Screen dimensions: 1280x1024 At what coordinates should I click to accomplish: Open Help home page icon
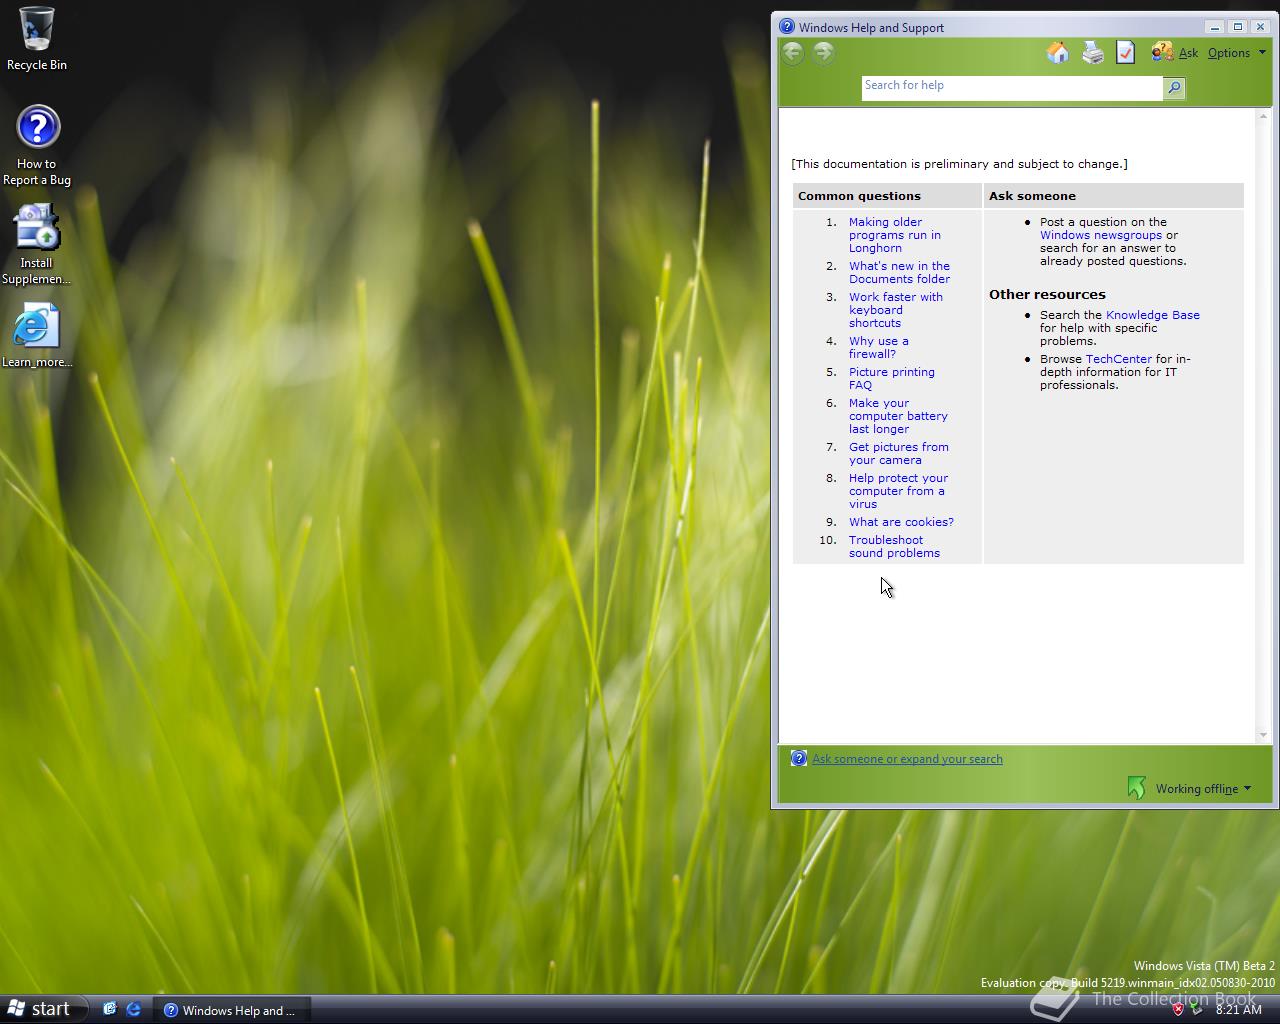pyautogui.click(x=1058, y=53)
